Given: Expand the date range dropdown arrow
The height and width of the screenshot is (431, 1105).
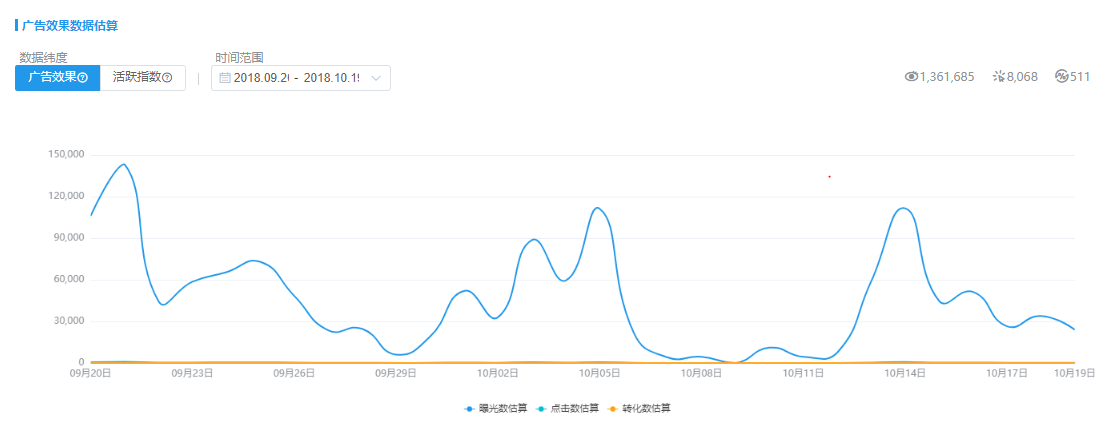Looking at the screenshot, I should point(376,78).
